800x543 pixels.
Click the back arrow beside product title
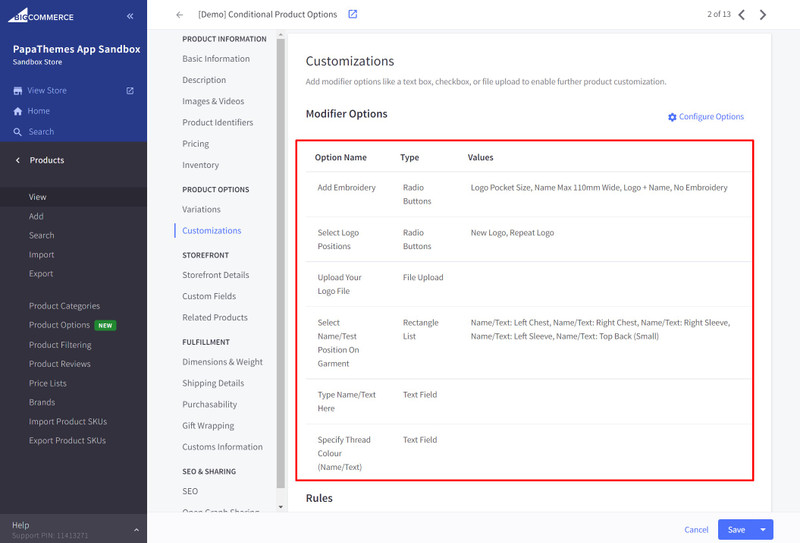179,15
